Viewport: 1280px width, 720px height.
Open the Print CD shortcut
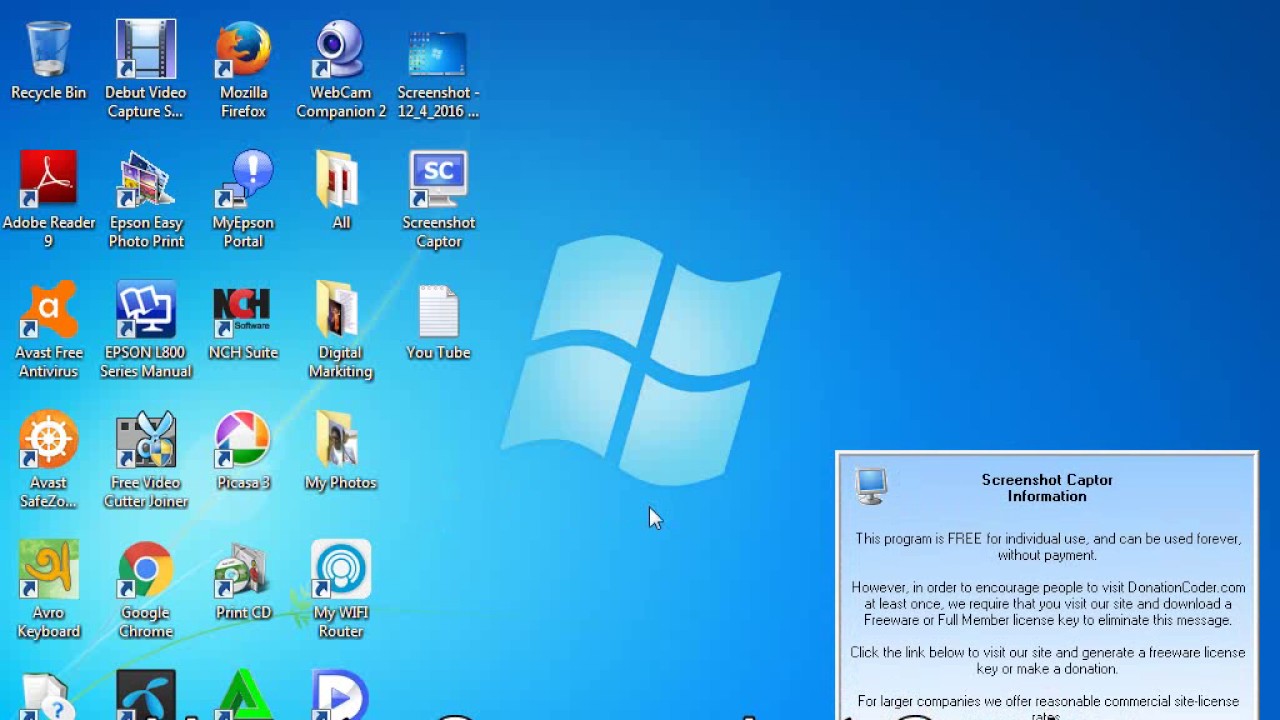(243, 582)
